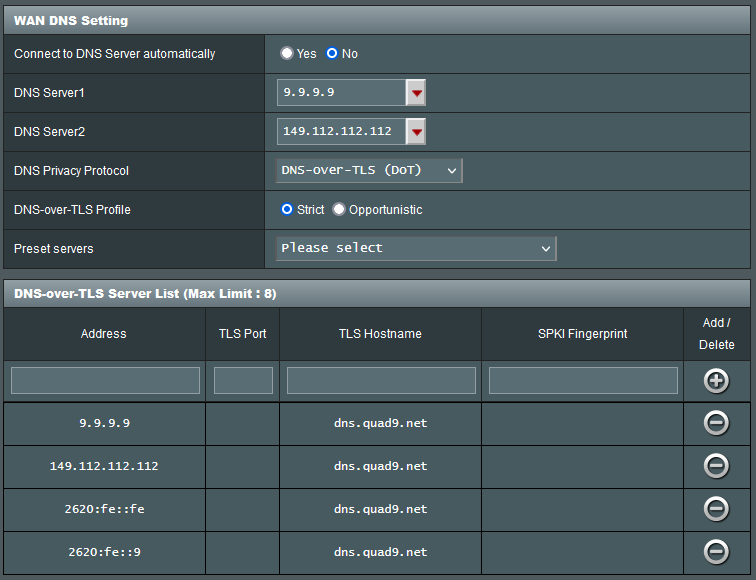Add a new DNS-over-TLS server entry

click(716, 381)
